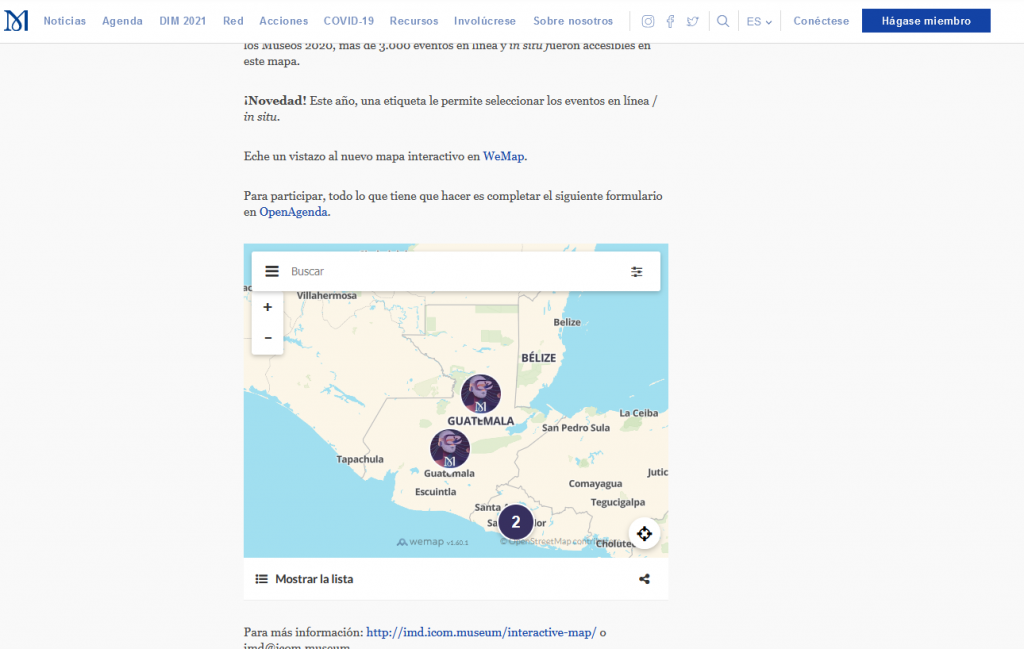Open the map hamburger menu
The image size is (1024, 649).
click(x=272, y=271)
